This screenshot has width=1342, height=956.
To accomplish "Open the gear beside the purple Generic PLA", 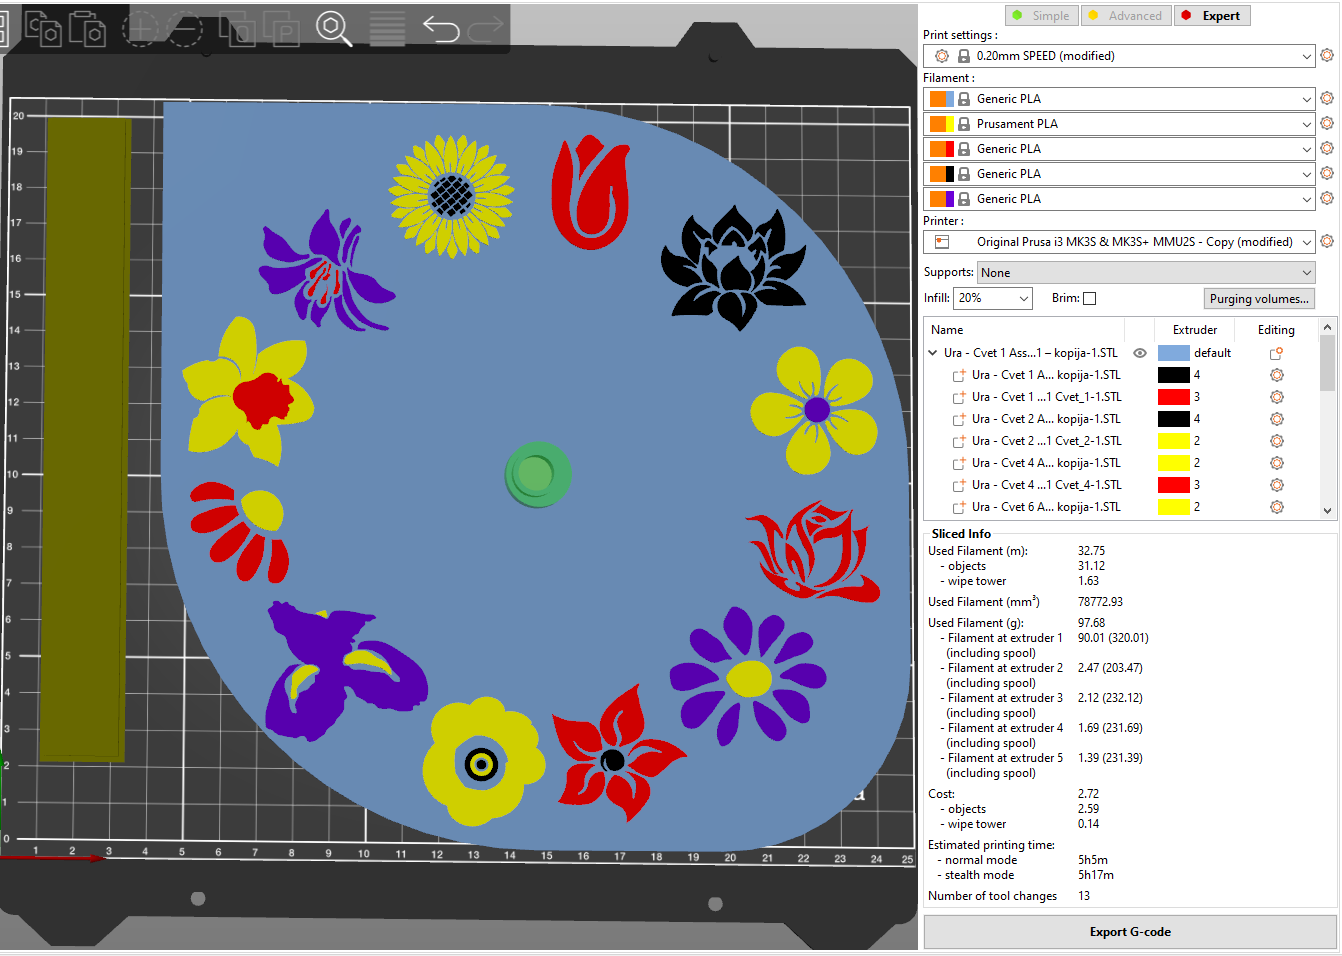I will click(1327, 199).
